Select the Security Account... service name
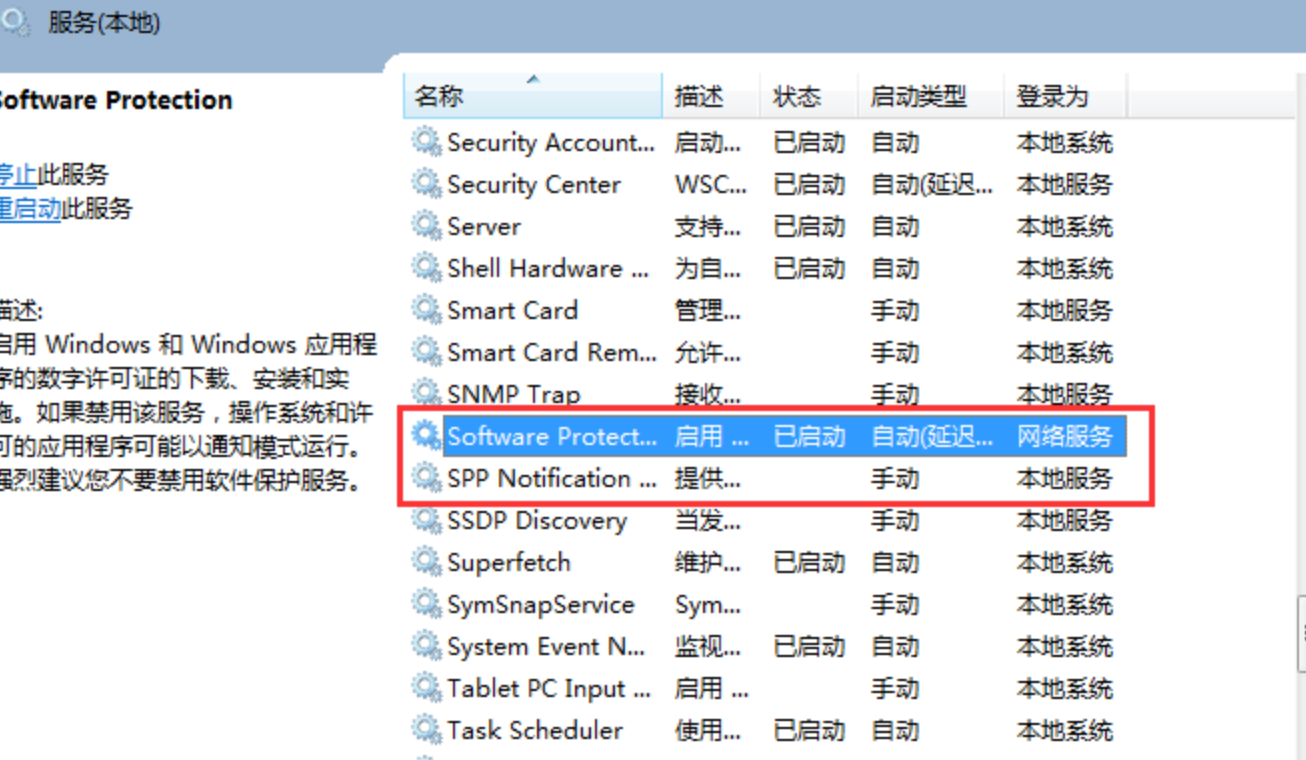 click(550, 142)
